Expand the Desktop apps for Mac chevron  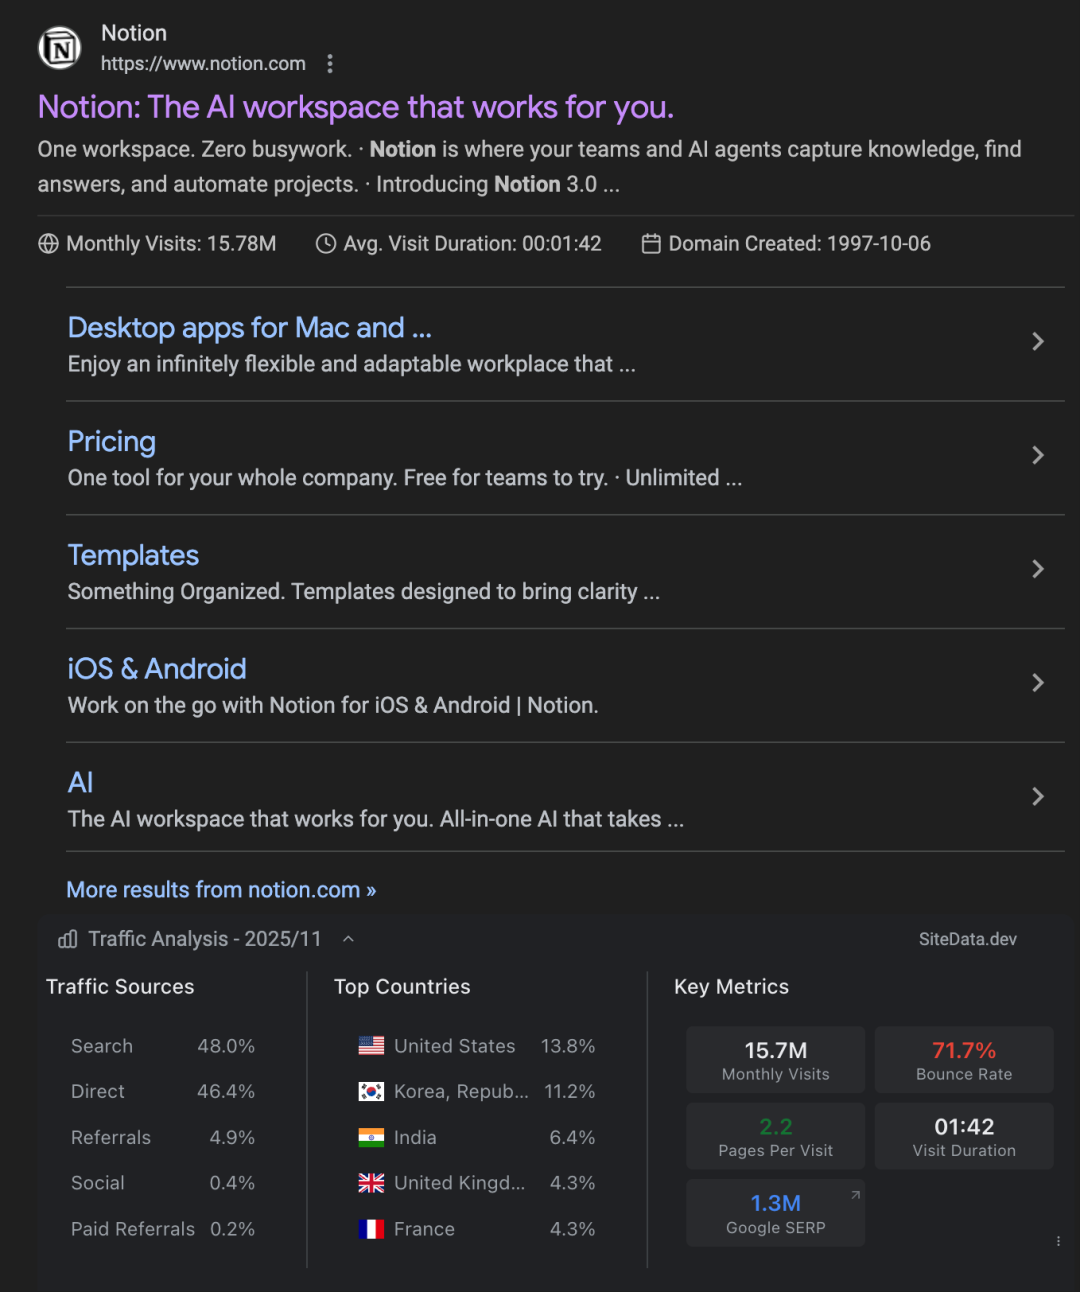click(x=1038, y=342)
